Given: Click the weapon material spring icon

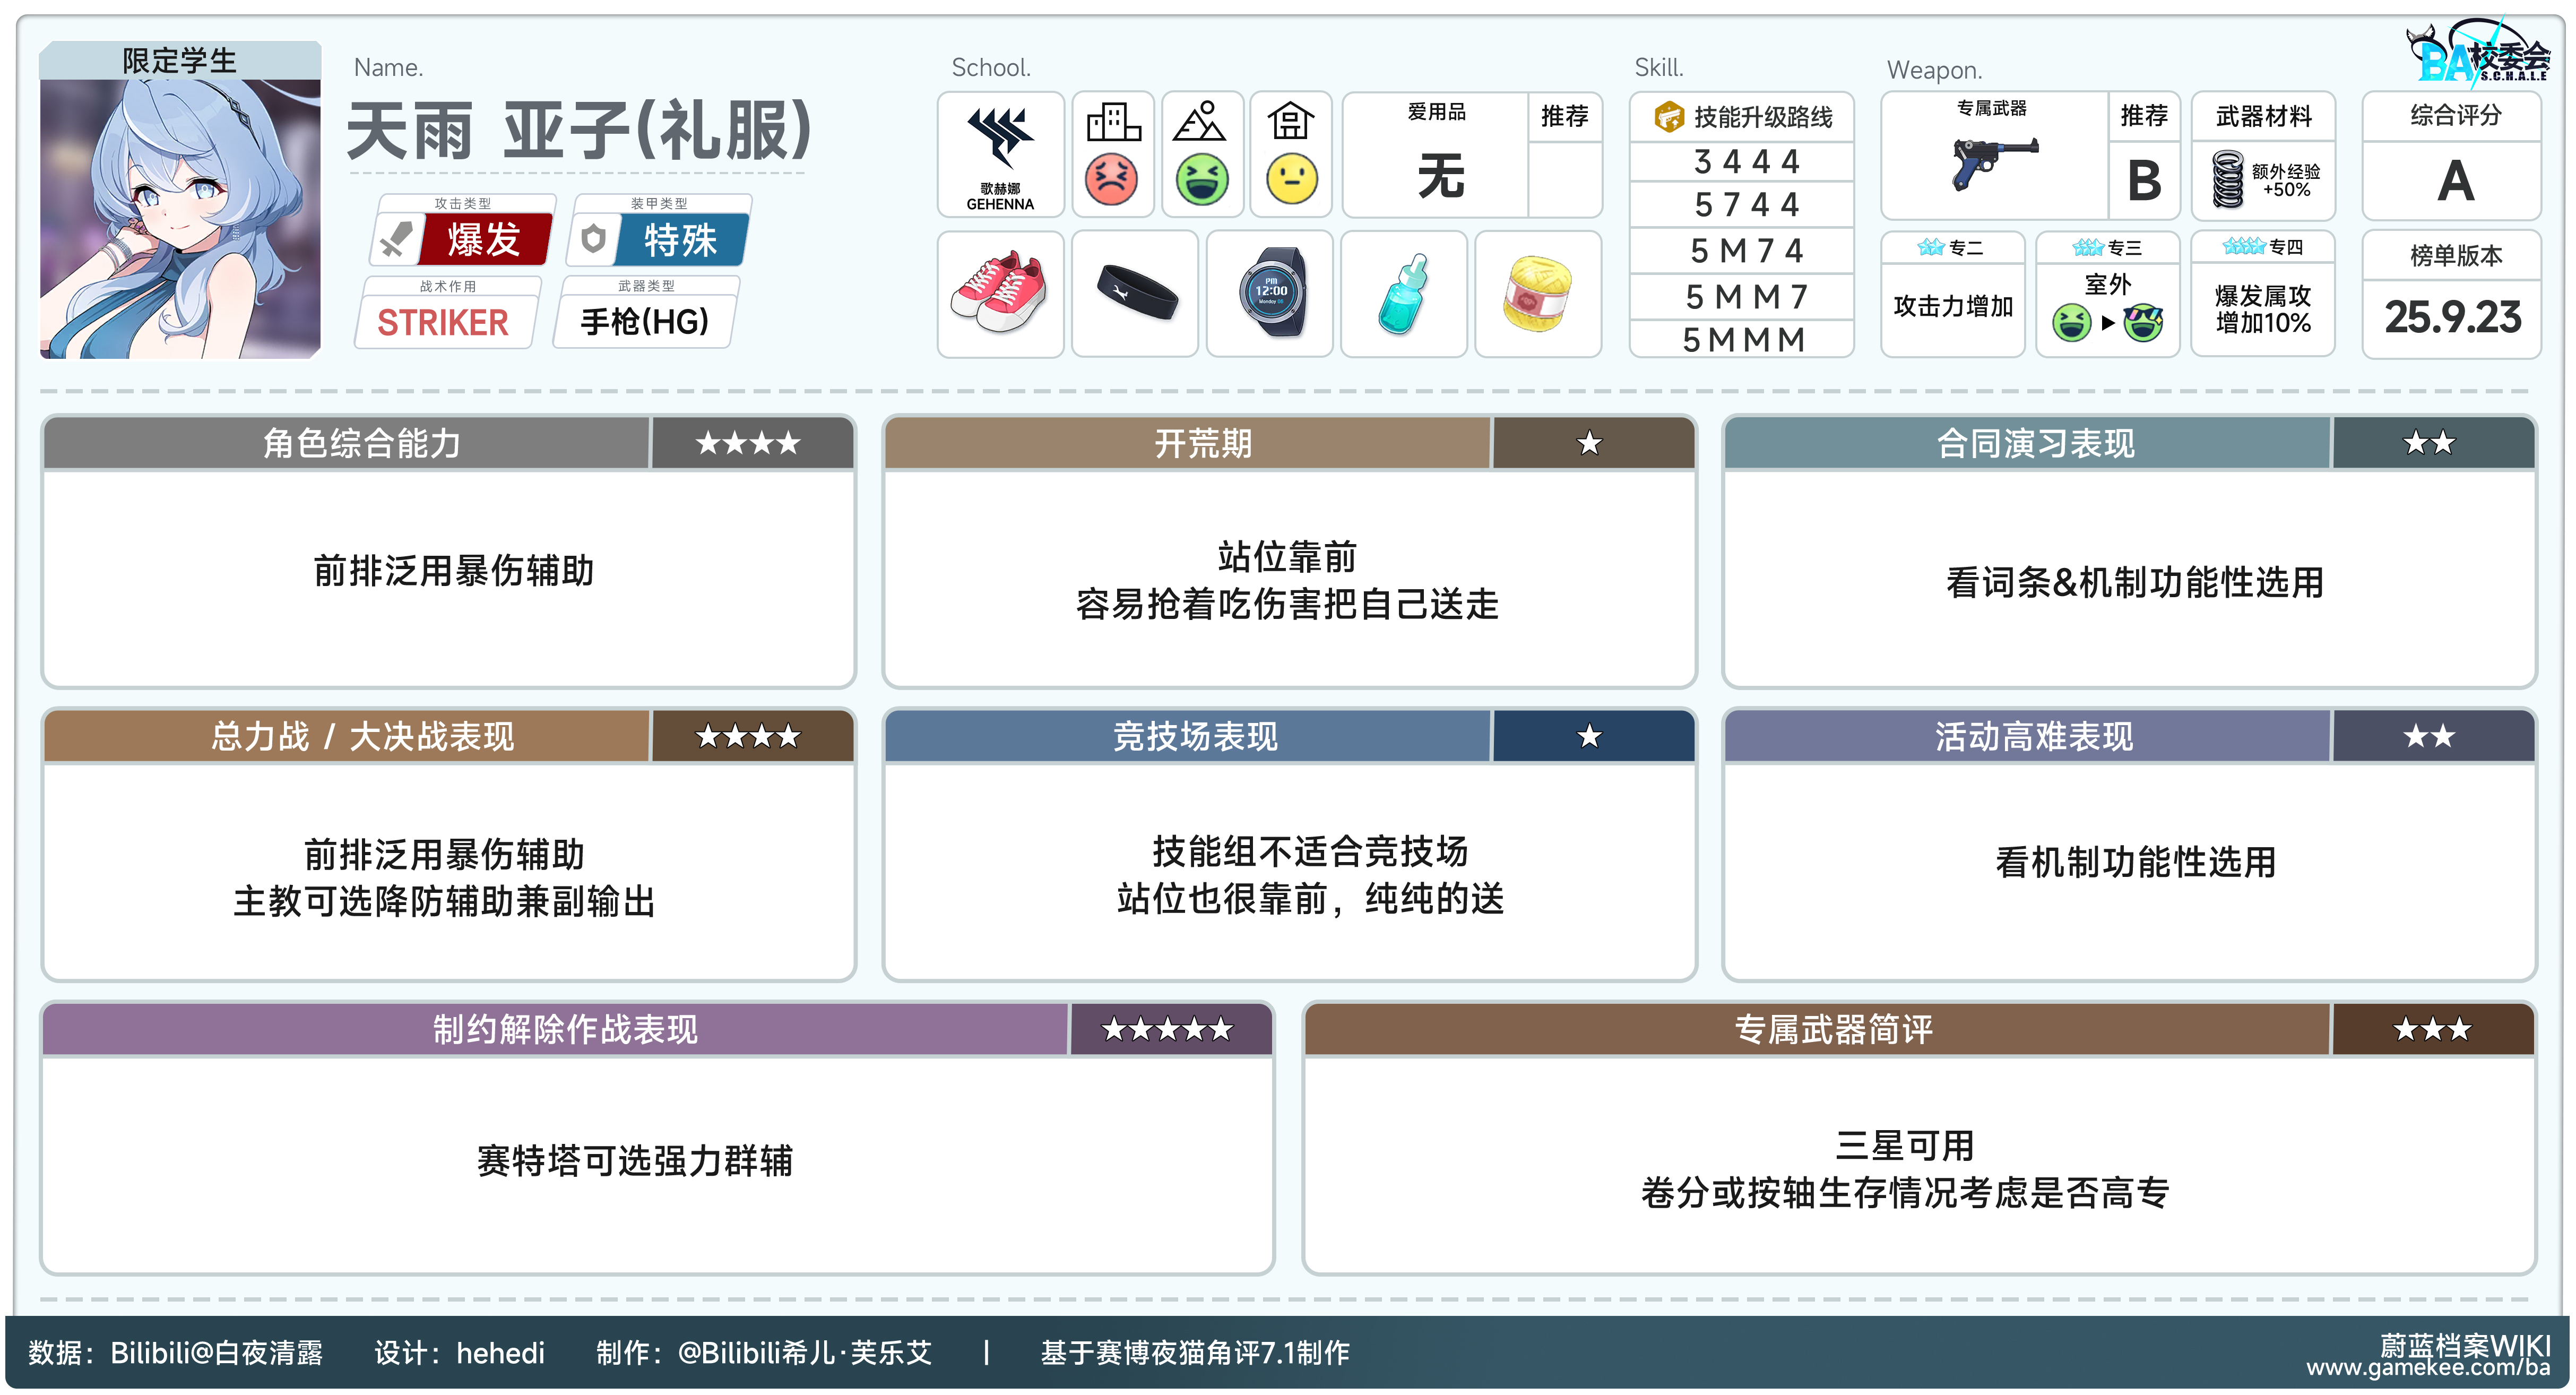Looking at the screenshot, I should [x=2228, y=180].
